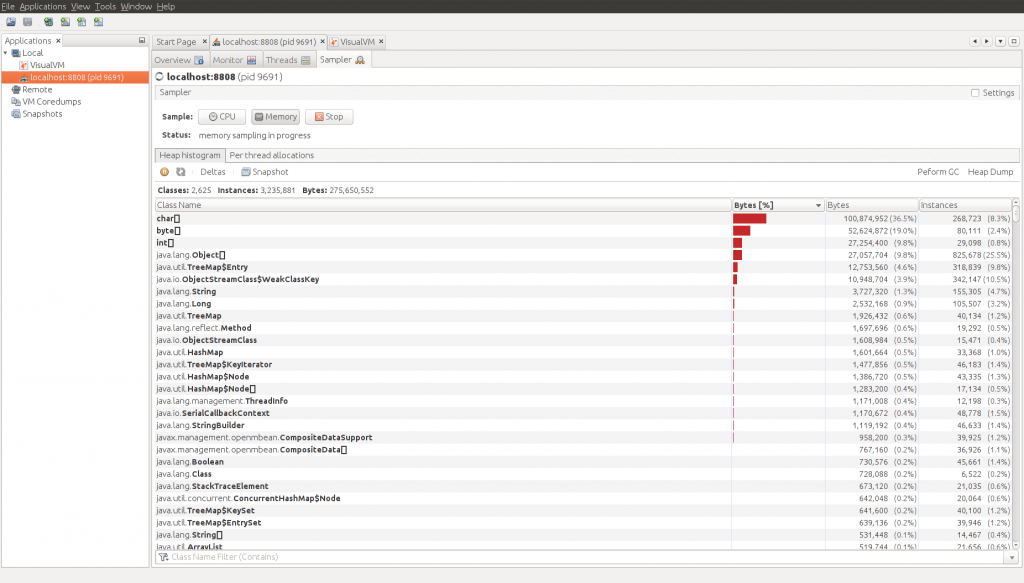
Task: Close the localhost:8808 document tab
Action: tap(323, 42)
